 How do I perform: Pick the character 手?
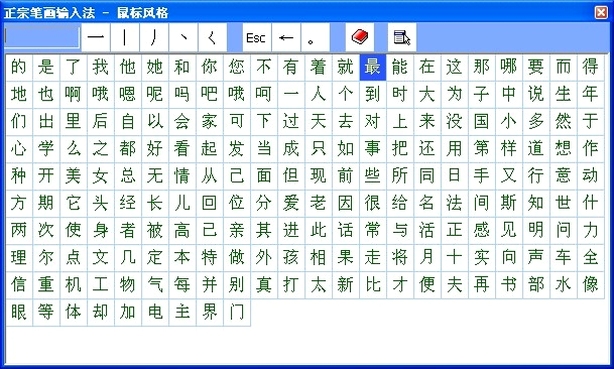point(481,176)
